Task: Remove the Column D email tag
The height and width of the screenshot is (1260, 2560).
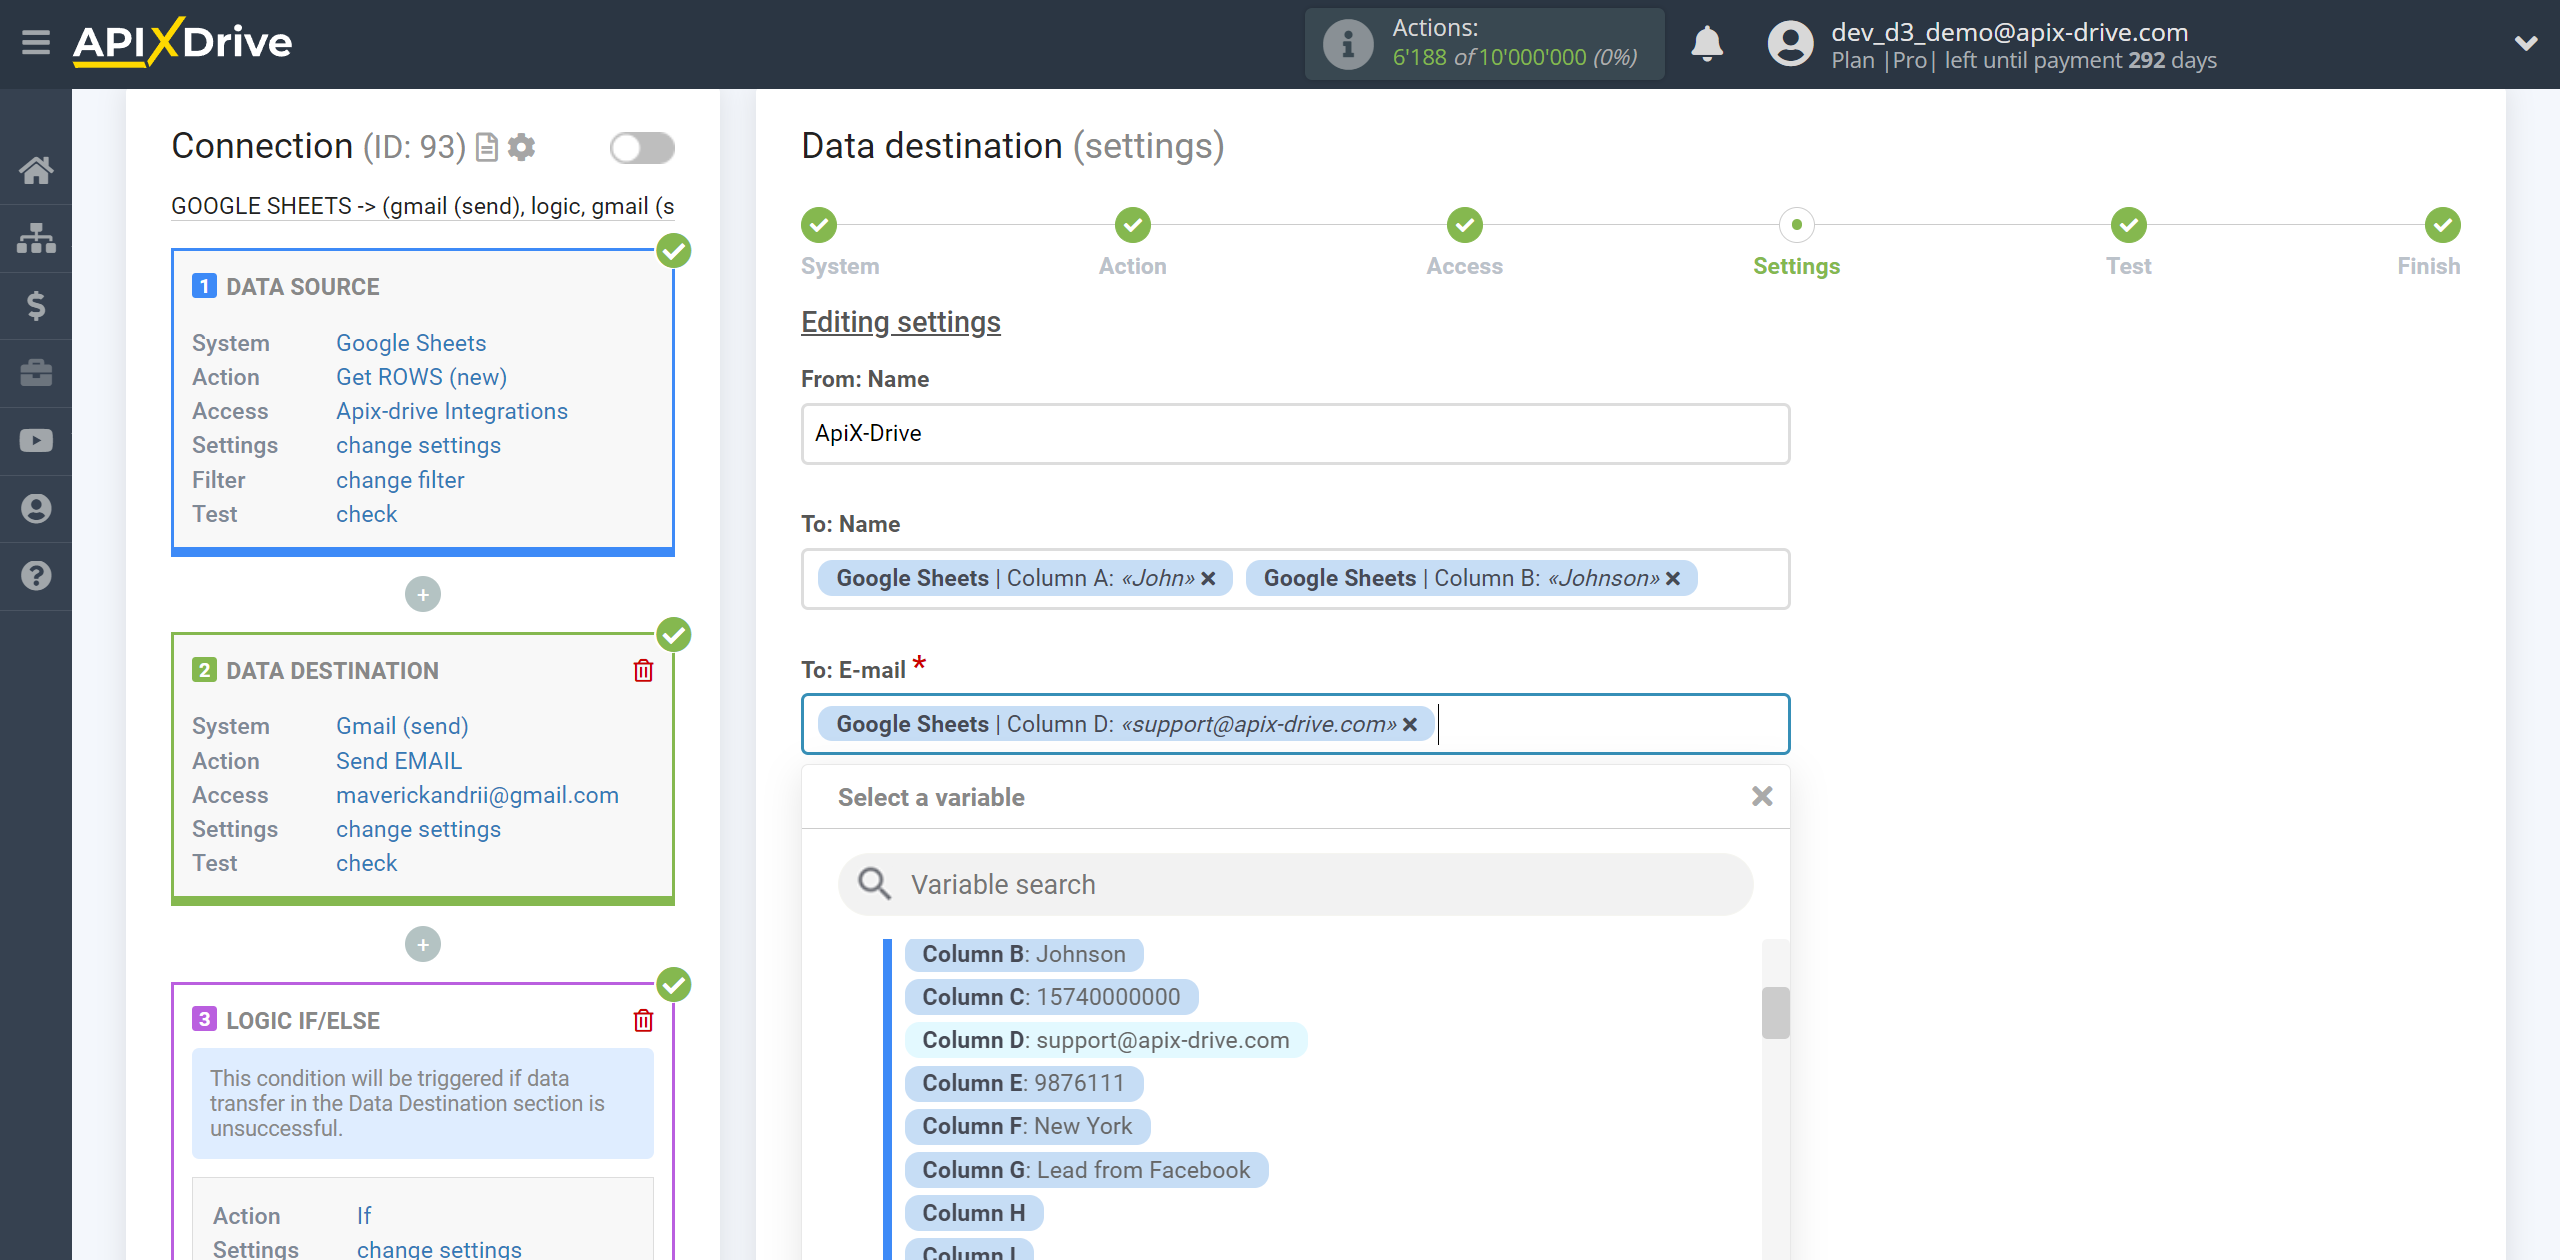Action: tap(1410, 725)
